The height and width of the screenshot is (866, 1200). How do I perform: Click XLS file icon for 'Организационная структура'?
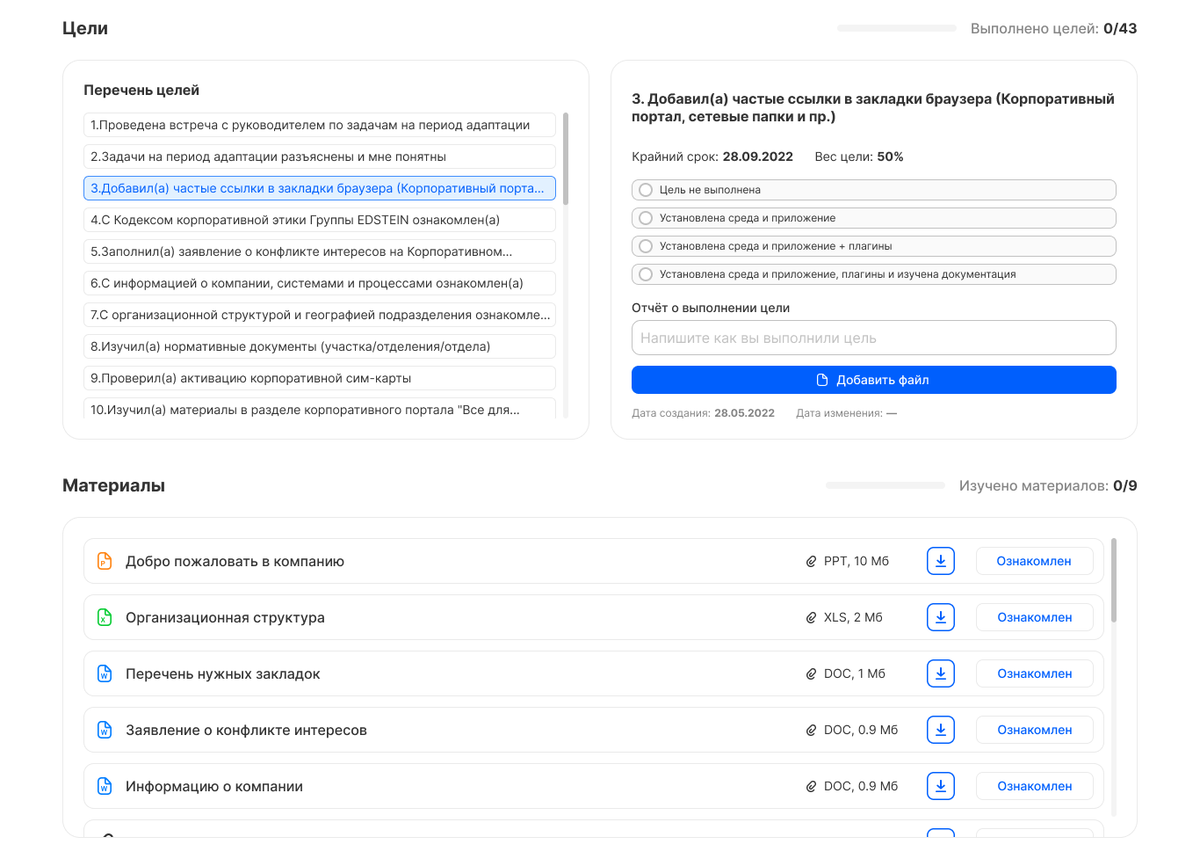coord(104,618)
